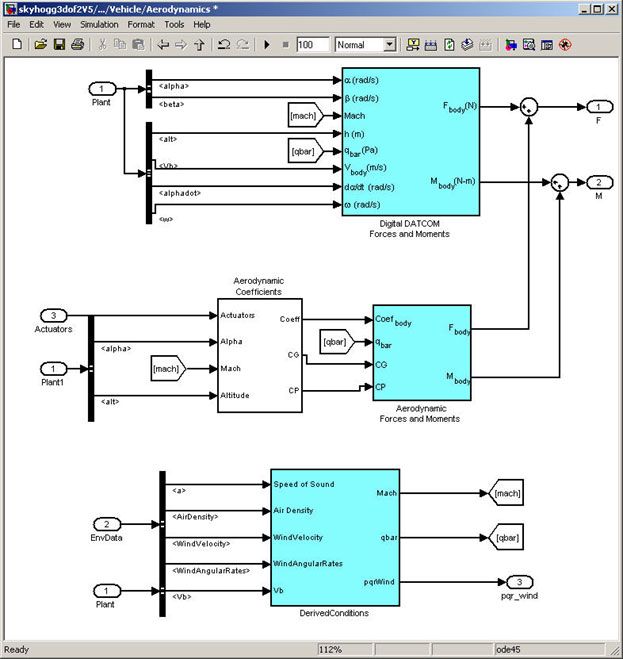Open the Format menu
The image size is (623, 659).
(141, 25)
